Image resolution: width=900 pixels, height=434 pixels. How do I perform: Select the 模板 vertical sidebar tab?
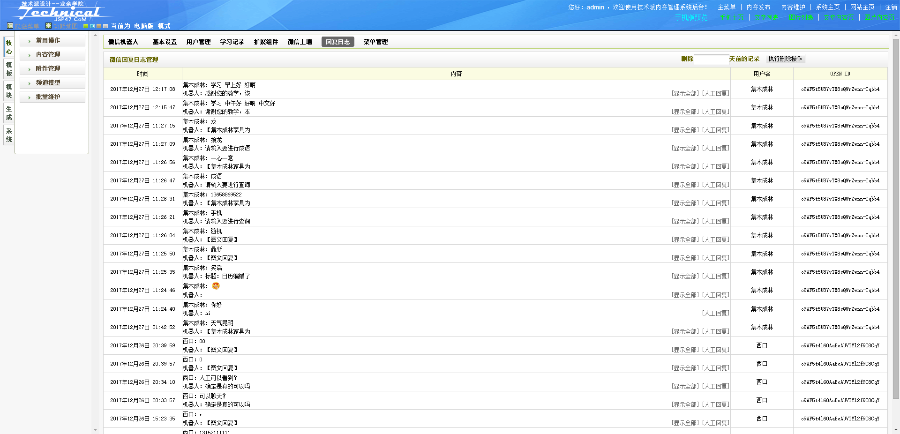point(9,68)
